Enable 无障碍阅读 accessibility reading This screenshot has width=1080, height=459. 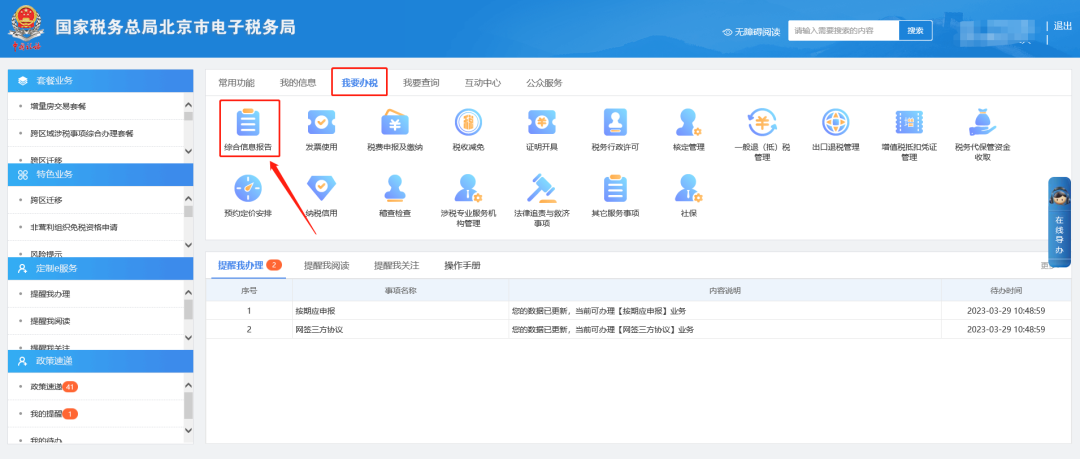751,32
